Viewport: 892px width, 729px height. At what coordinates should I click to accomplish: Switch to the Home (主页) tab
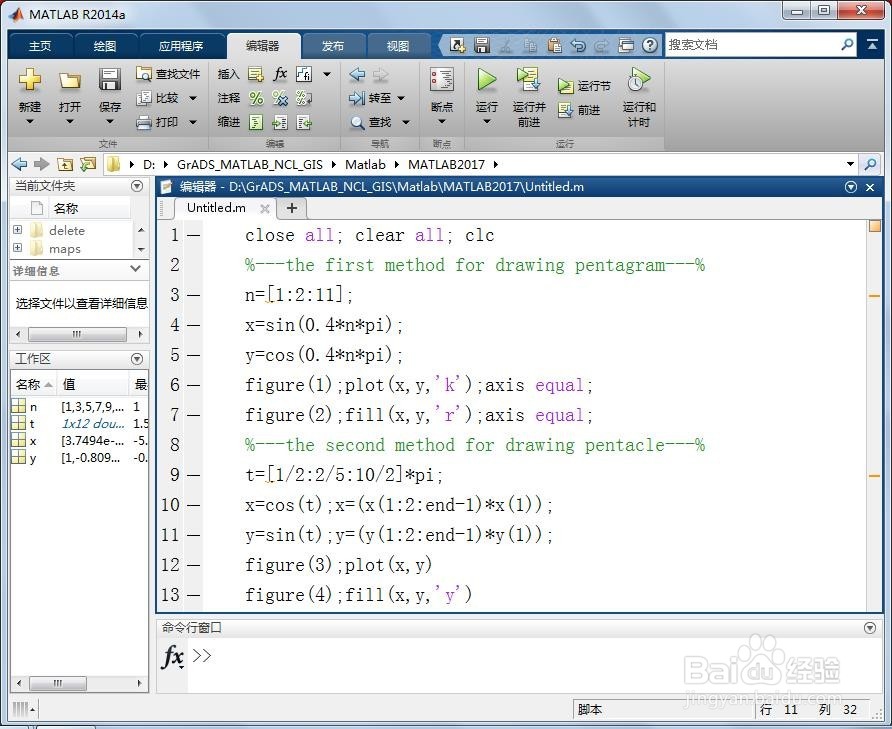[x=40, y=46]
